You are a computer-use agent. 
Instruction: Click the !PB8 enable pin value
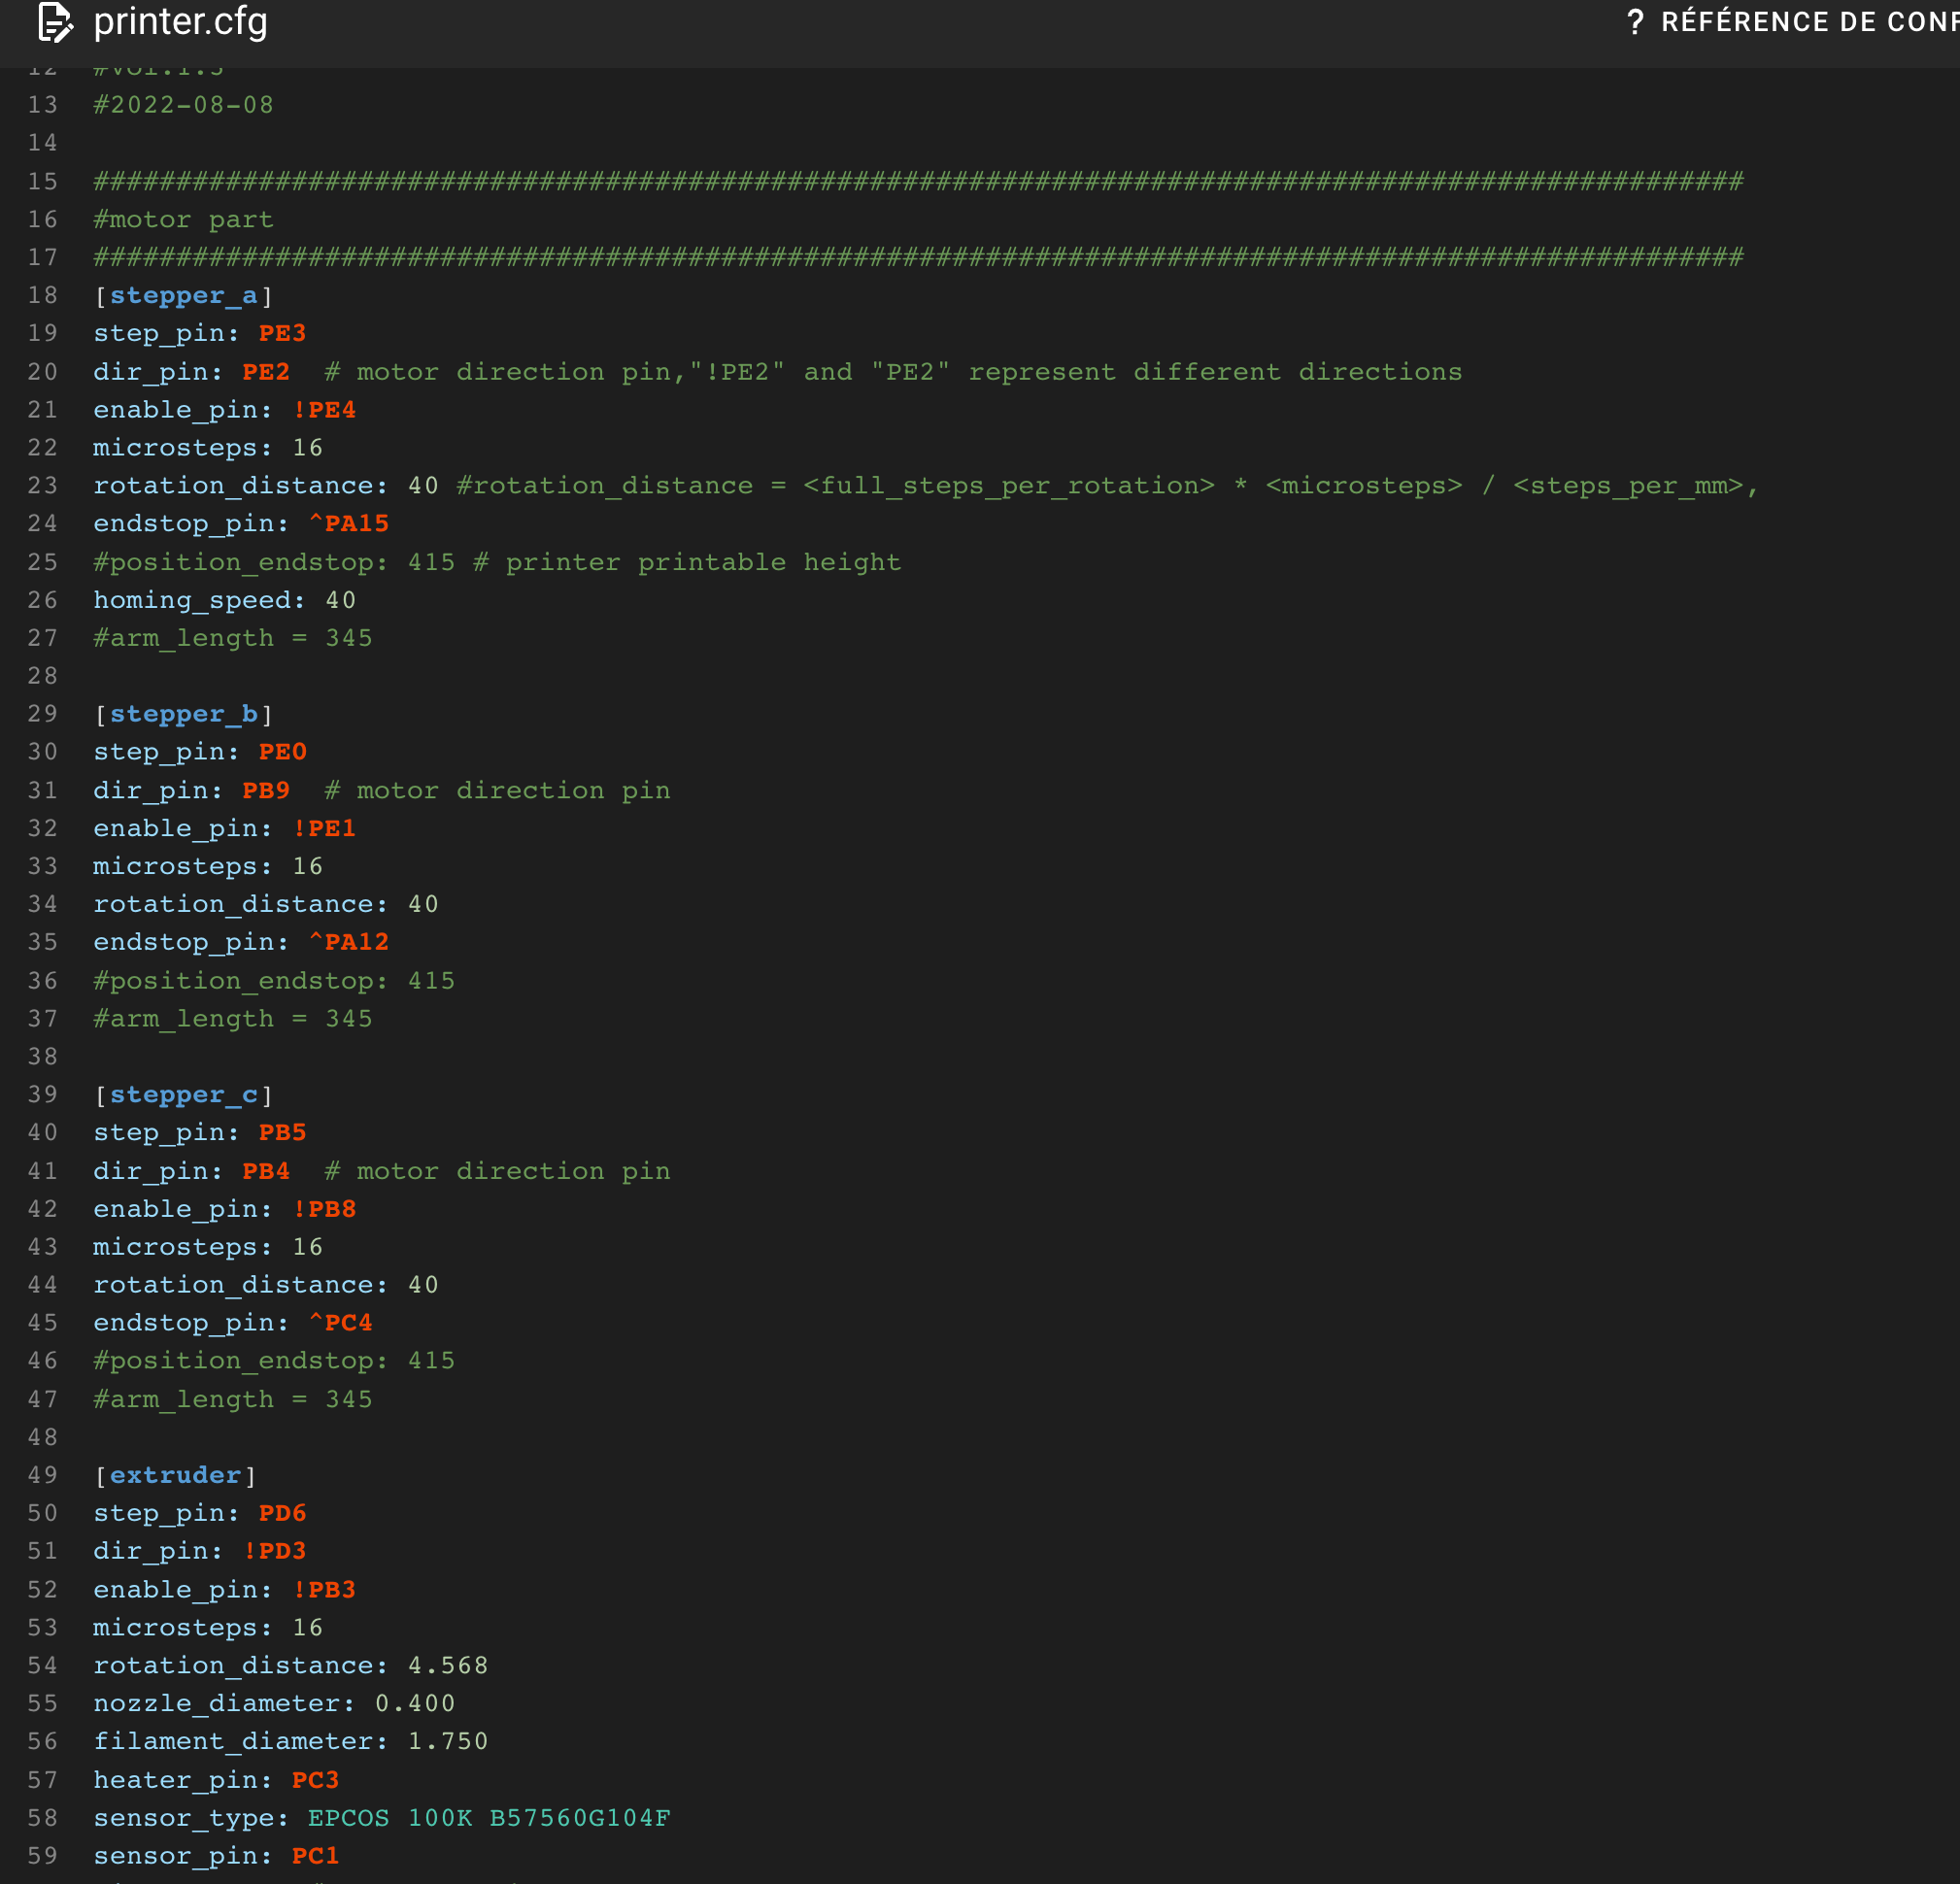[x=324, y=1209]
